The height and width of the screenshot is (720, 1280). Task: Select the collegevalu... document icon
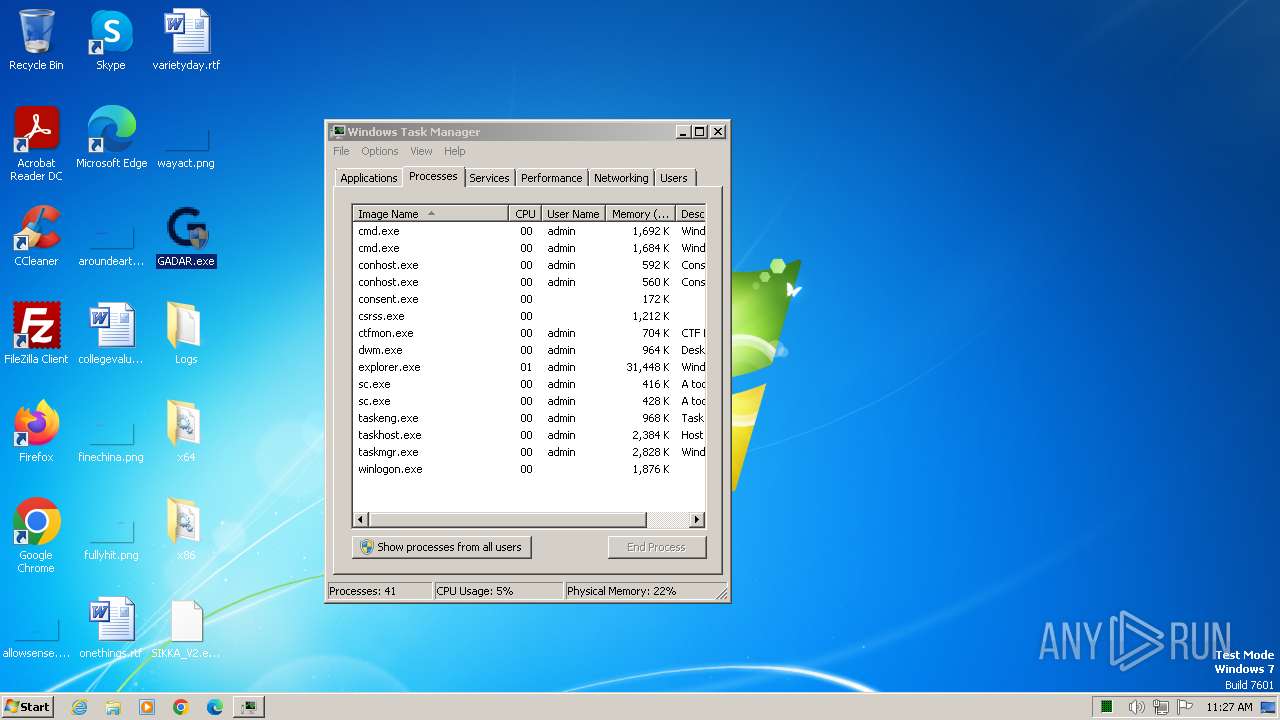coord(111,334)
